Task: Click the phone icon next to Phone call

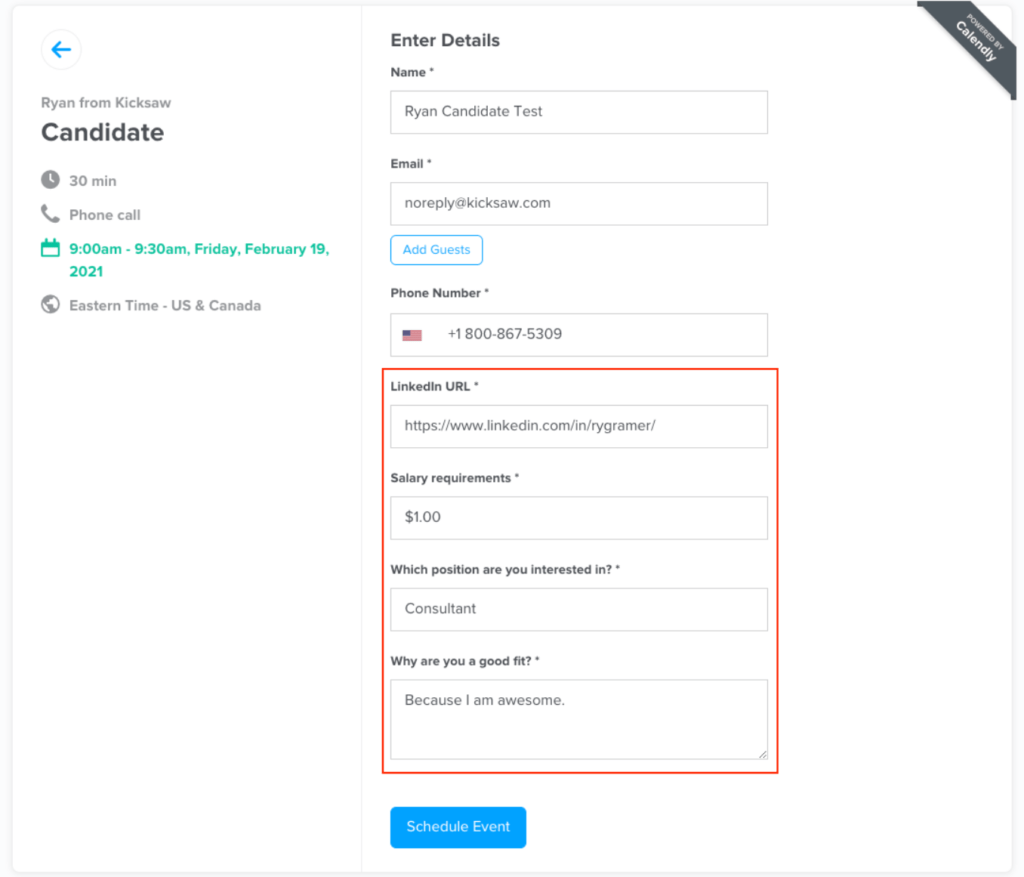Action: [x=50, y=214]
